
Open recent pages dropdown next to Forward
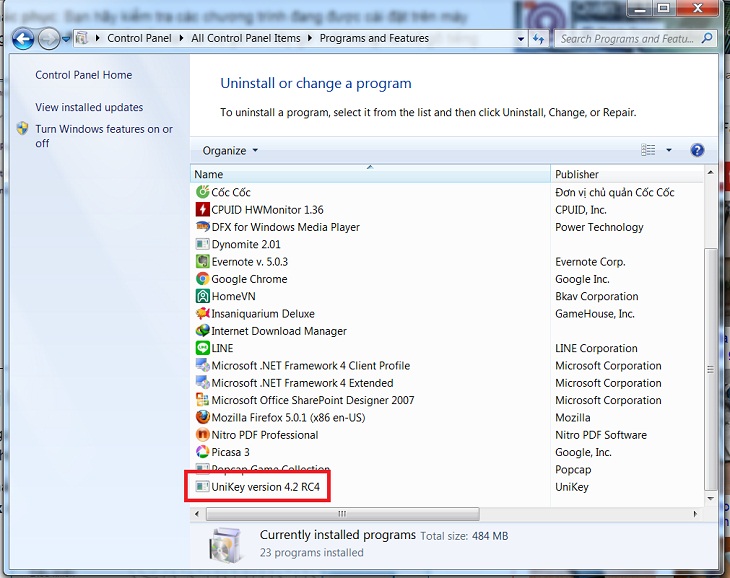coord(66,39)
